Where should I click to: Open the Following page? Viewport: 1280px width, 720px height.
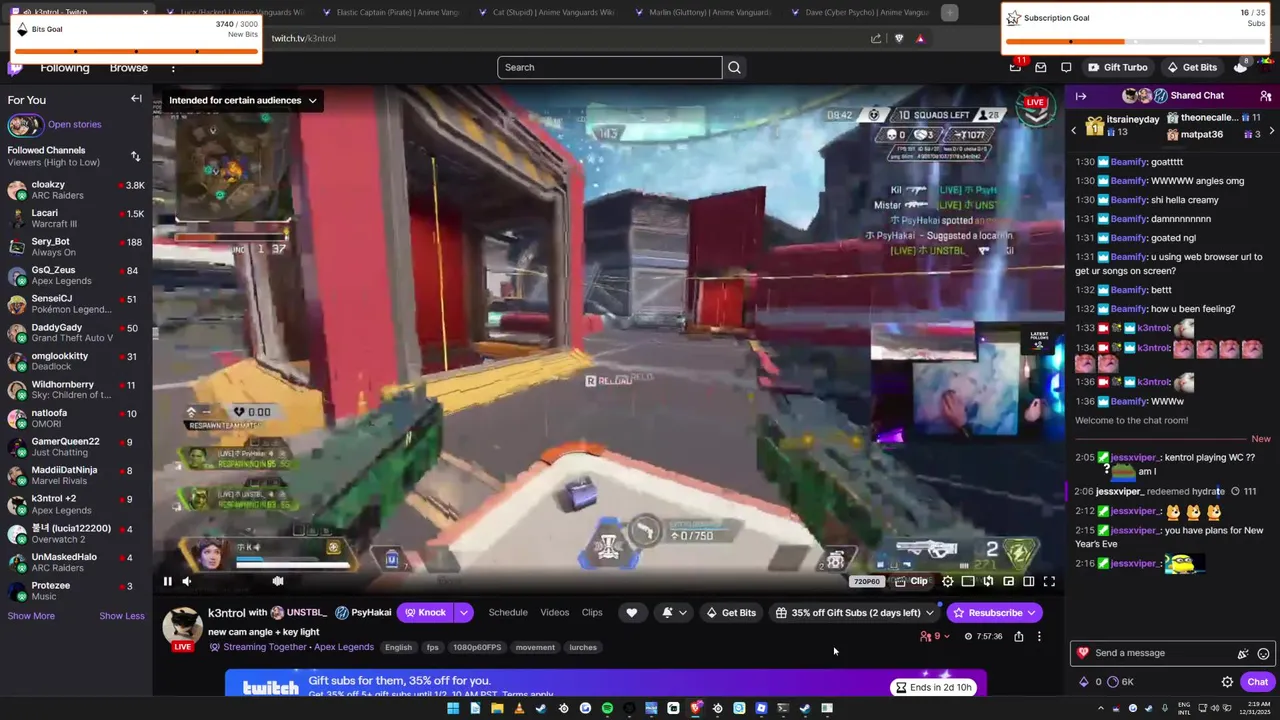65,68
